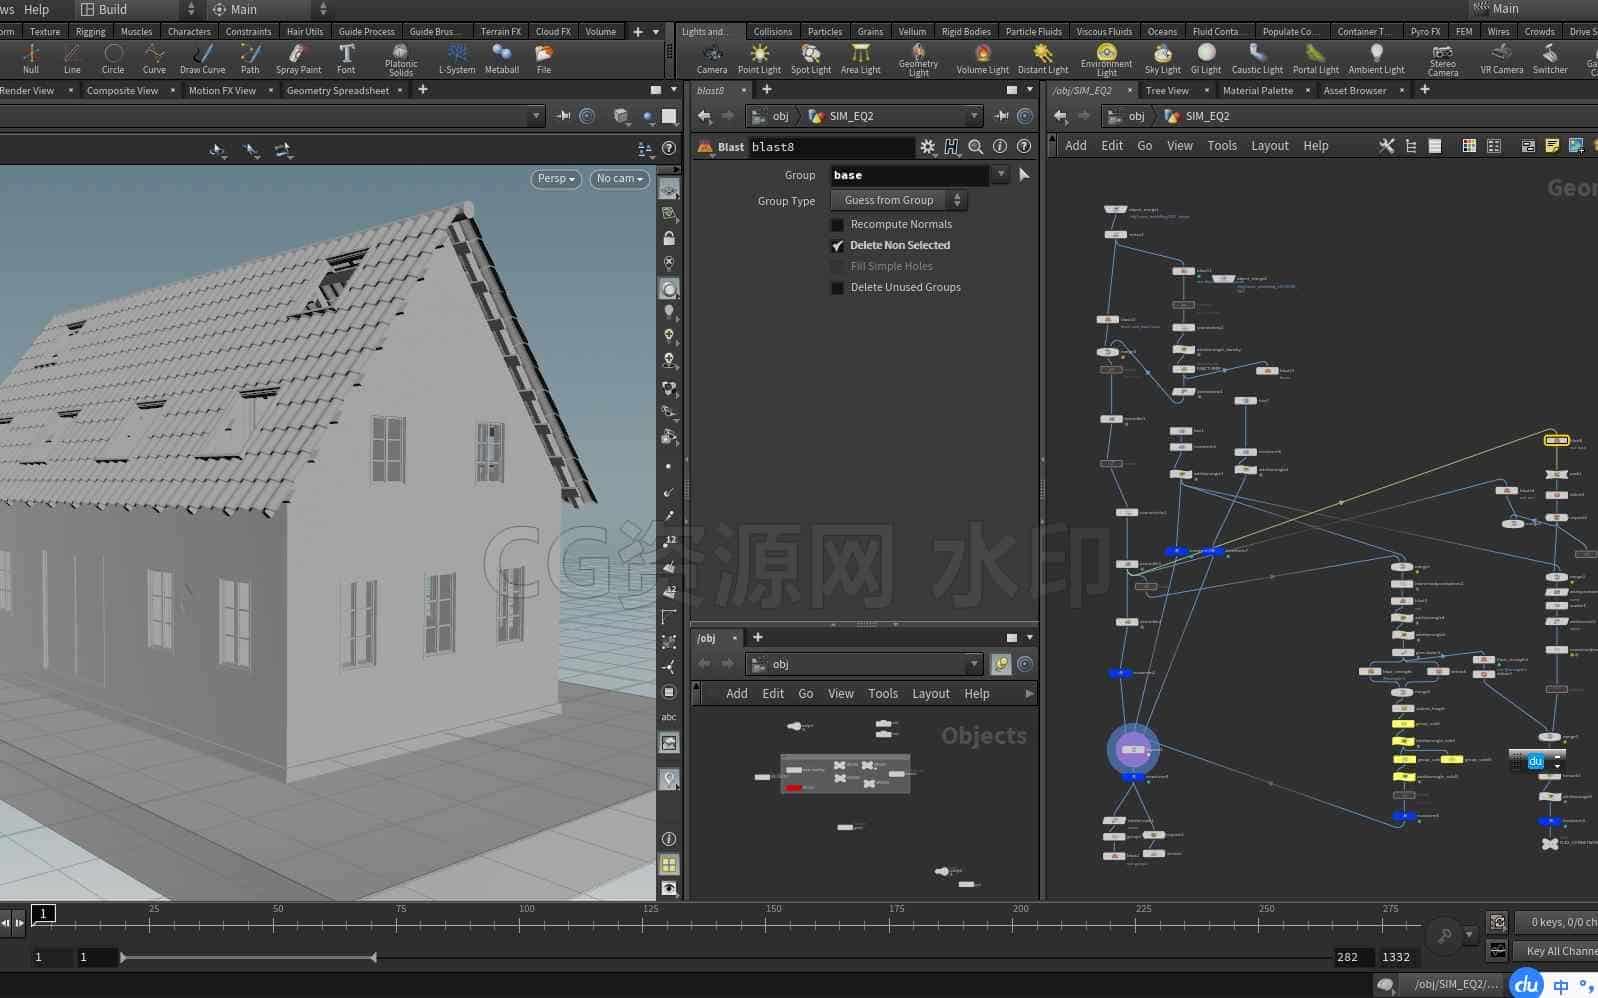Open the No cam camera dropdown
This screenshot has height=998, width=1598.
click(620, 179)
